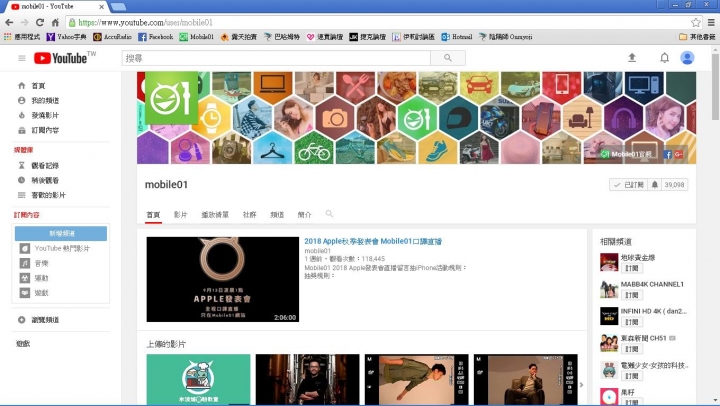Switch to the Playlists channel tab
The width and height of the screenshot is (720, 406).
coord(215,214)
